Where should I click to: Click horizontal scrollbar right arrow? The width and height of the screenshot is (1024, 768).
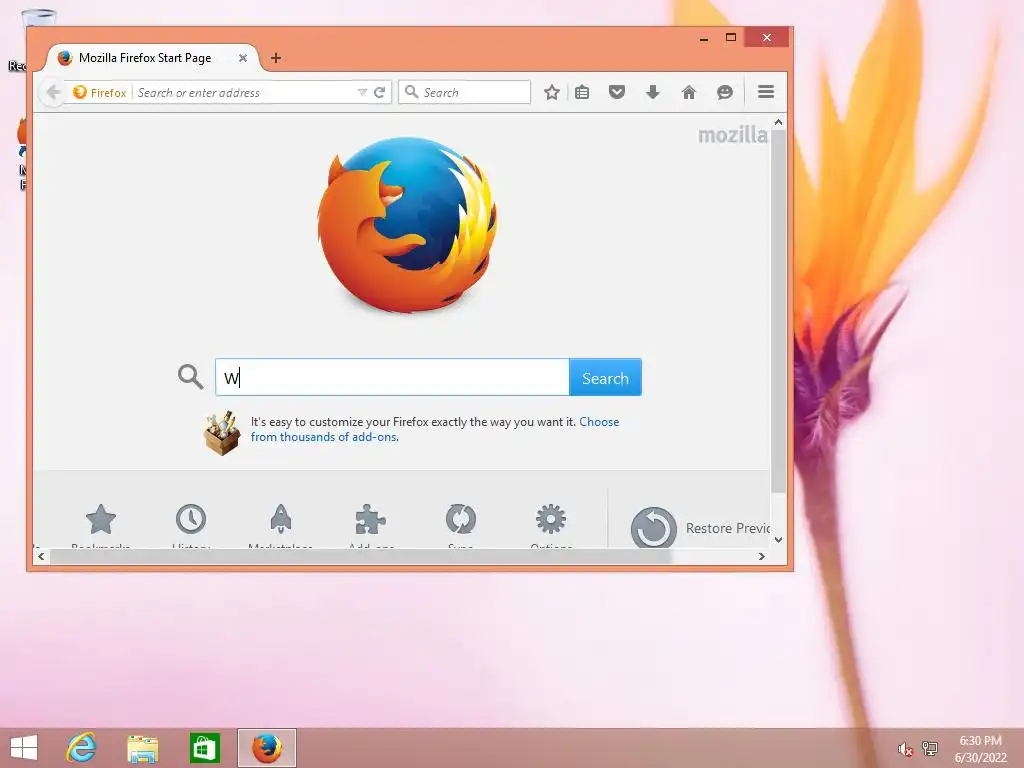point(761,556)
